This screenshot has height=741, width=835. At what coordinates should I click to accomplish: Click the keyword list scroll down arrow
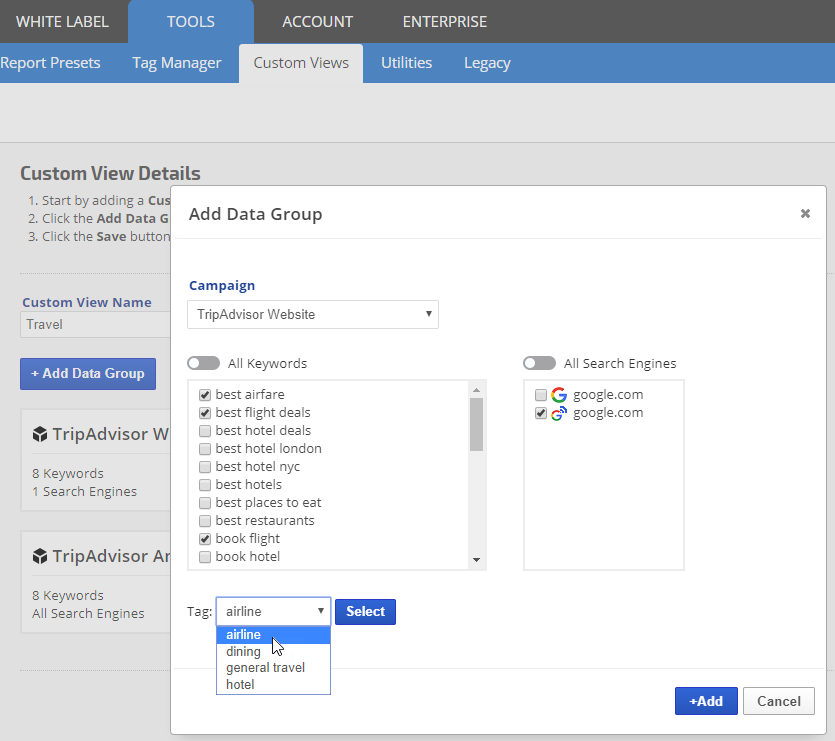pos(476,560)
